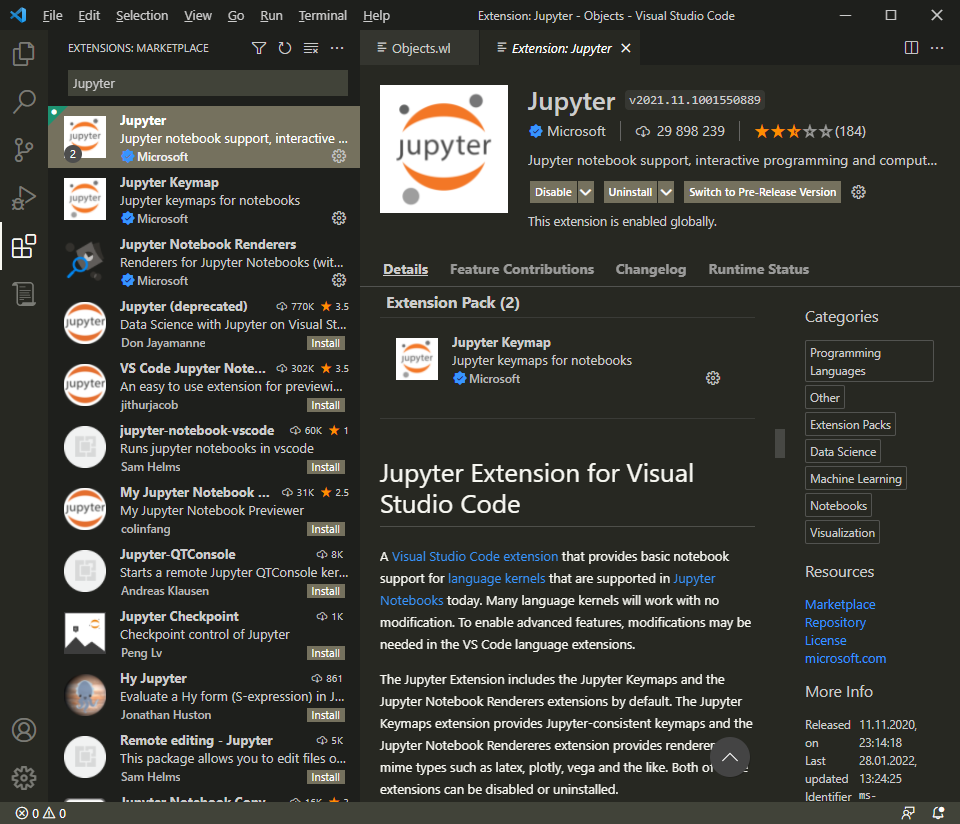This screenshot has height=824, width=960.
Task: Open the File menu
Action: [53, 15]
